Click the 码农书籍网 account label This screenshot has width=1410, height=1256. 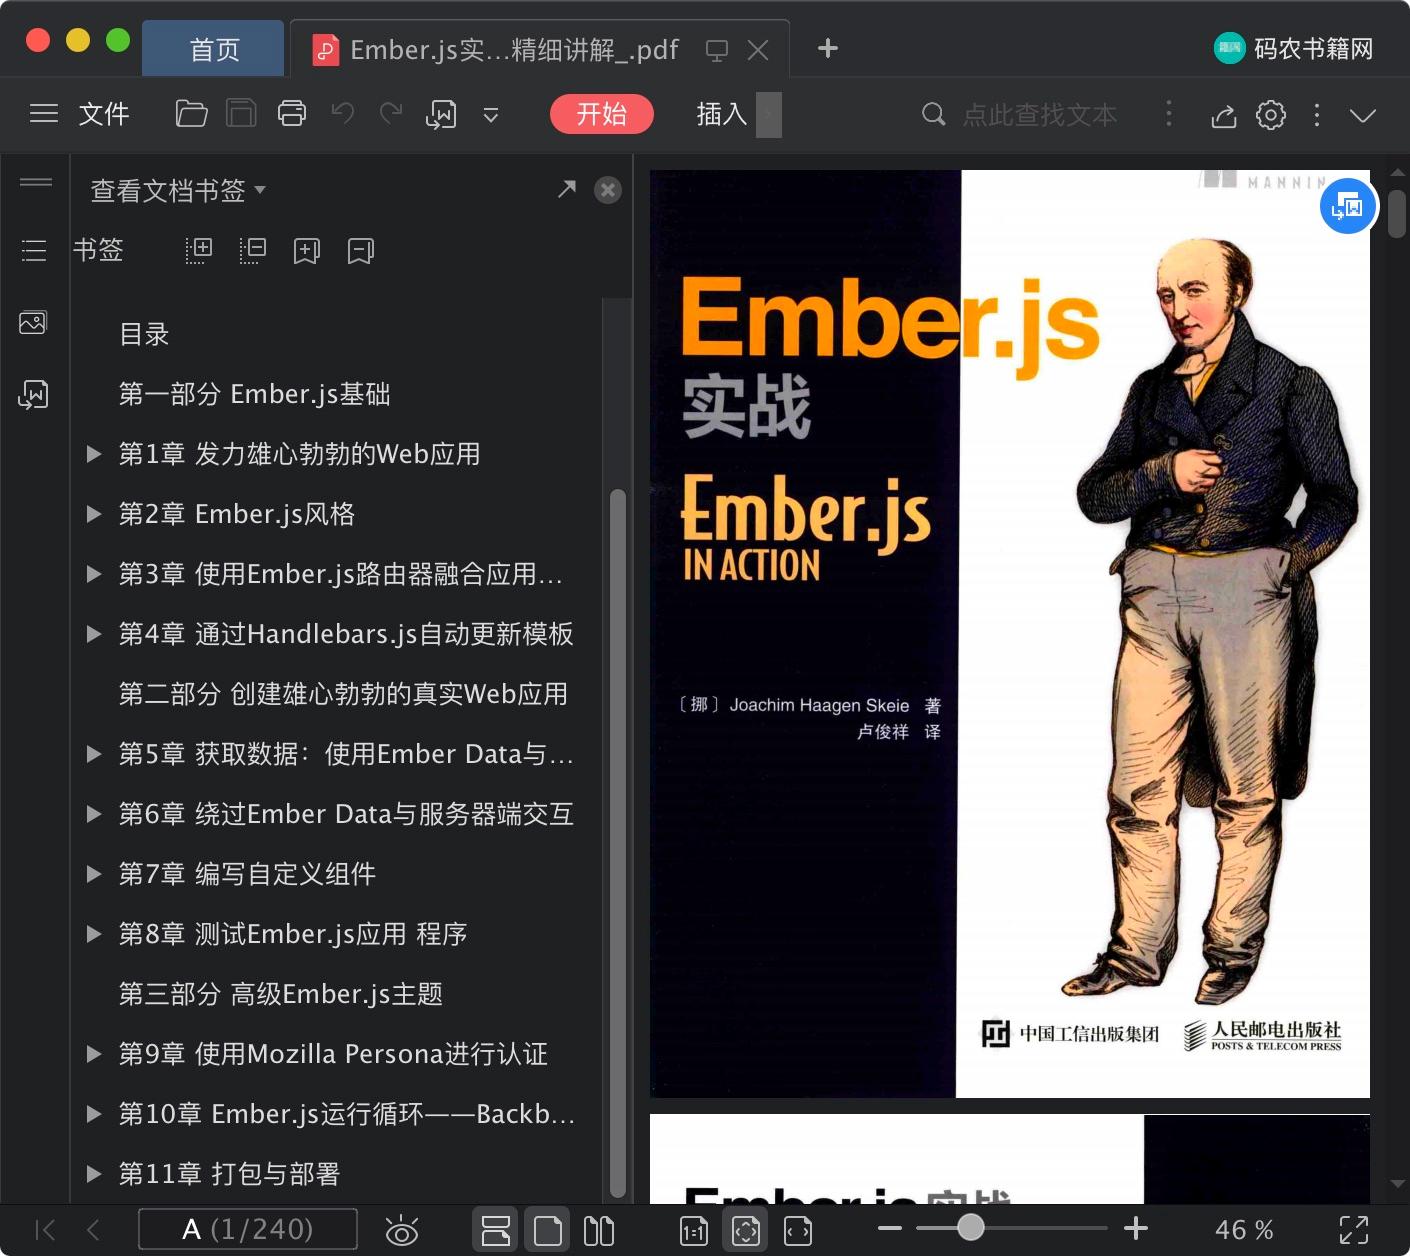tap(1293, 48)
